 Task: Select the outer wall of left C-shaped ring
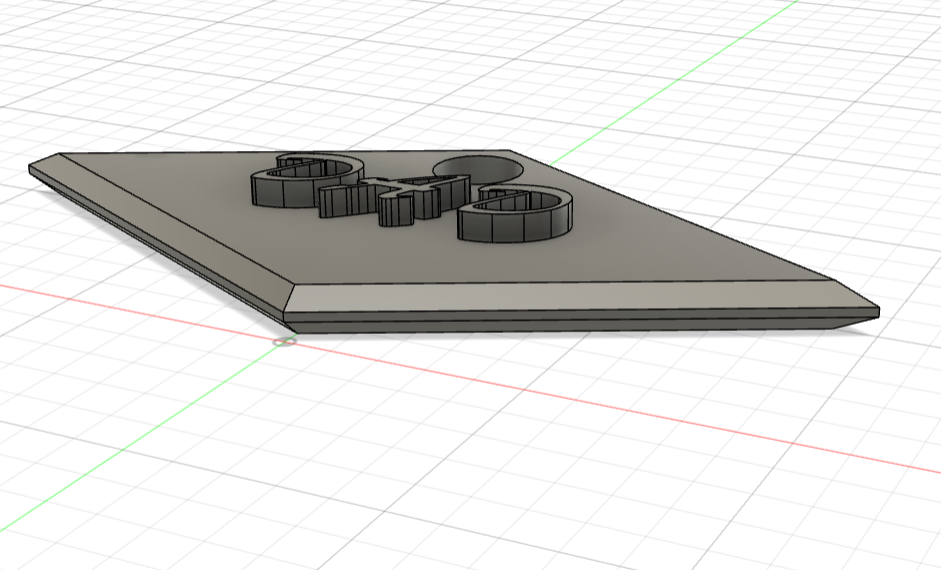(x=277, y=191)
